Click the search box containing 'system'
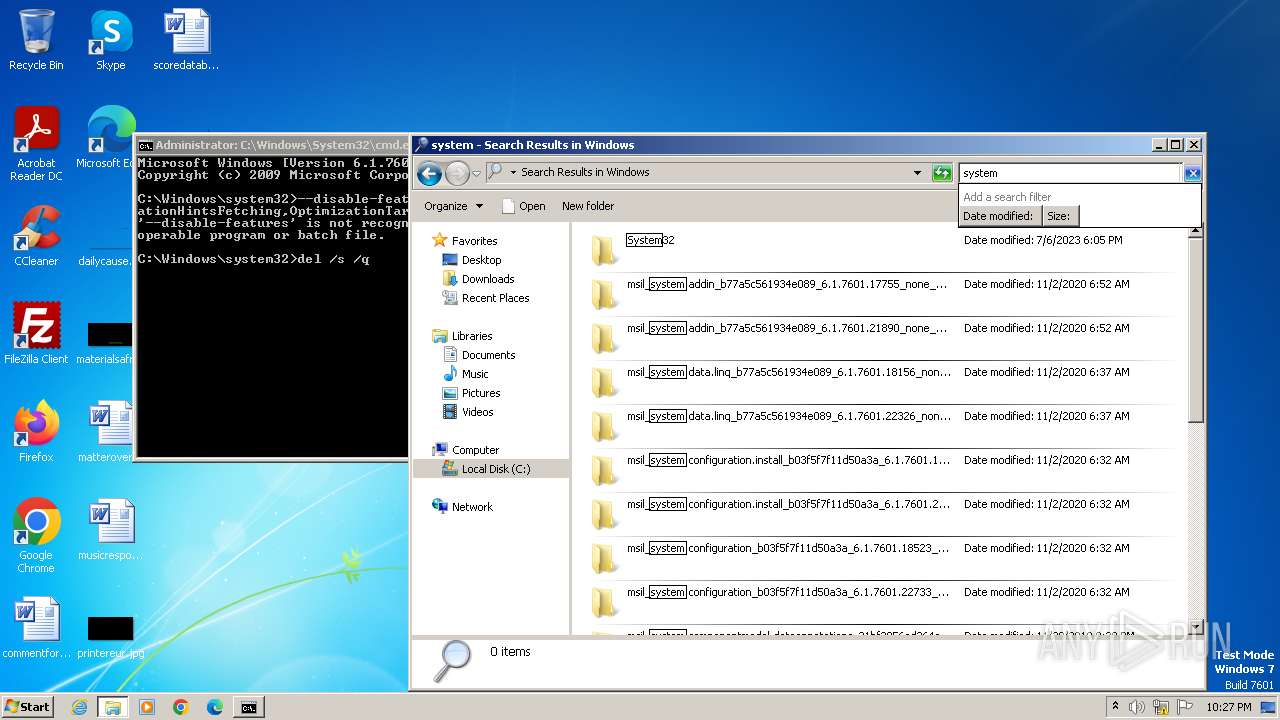Screen dimensions: 1280x720 point(1069,173)
